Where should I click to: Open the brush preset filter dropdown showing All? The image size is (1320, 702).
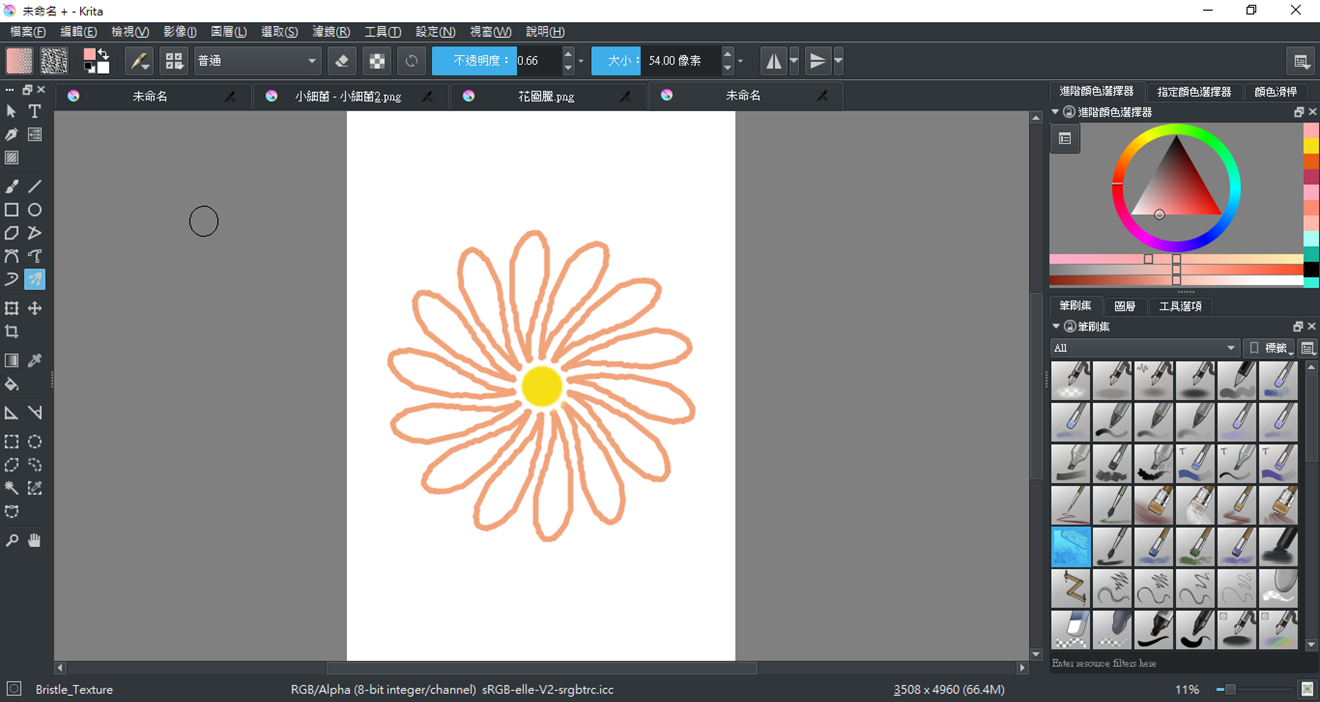(1144, 348)
